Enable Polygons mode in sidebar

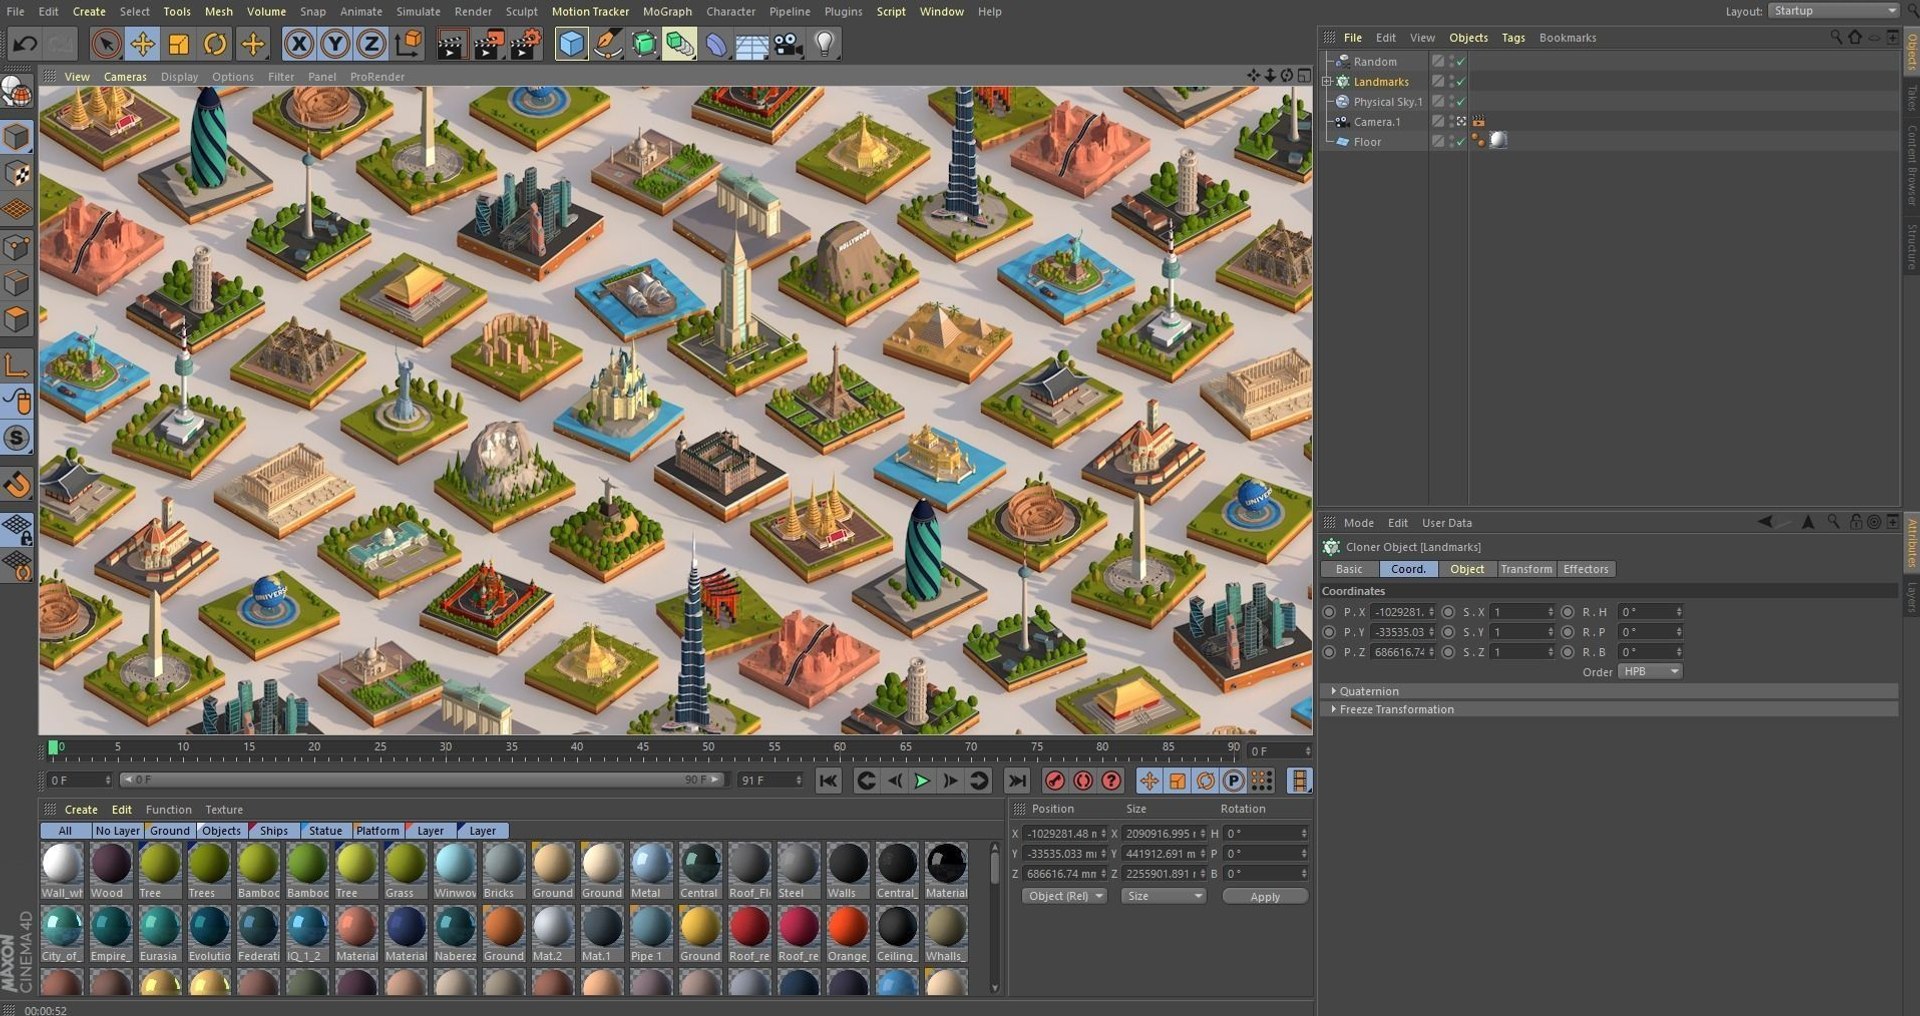tap(17, 320)
